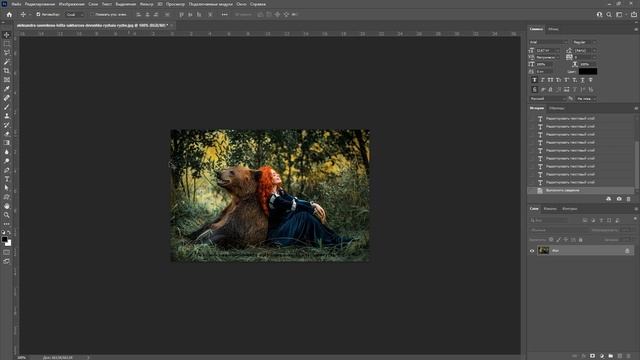Open the leading (Авто) dropdown
Screen dimensions: 640x360
pyautogui.click(x=585, y=50)
